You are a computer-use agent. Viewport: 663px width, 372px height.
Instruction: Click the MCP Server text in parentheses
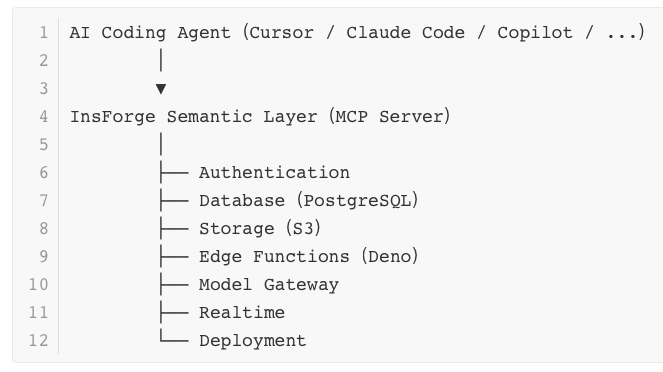pos(389,117)
